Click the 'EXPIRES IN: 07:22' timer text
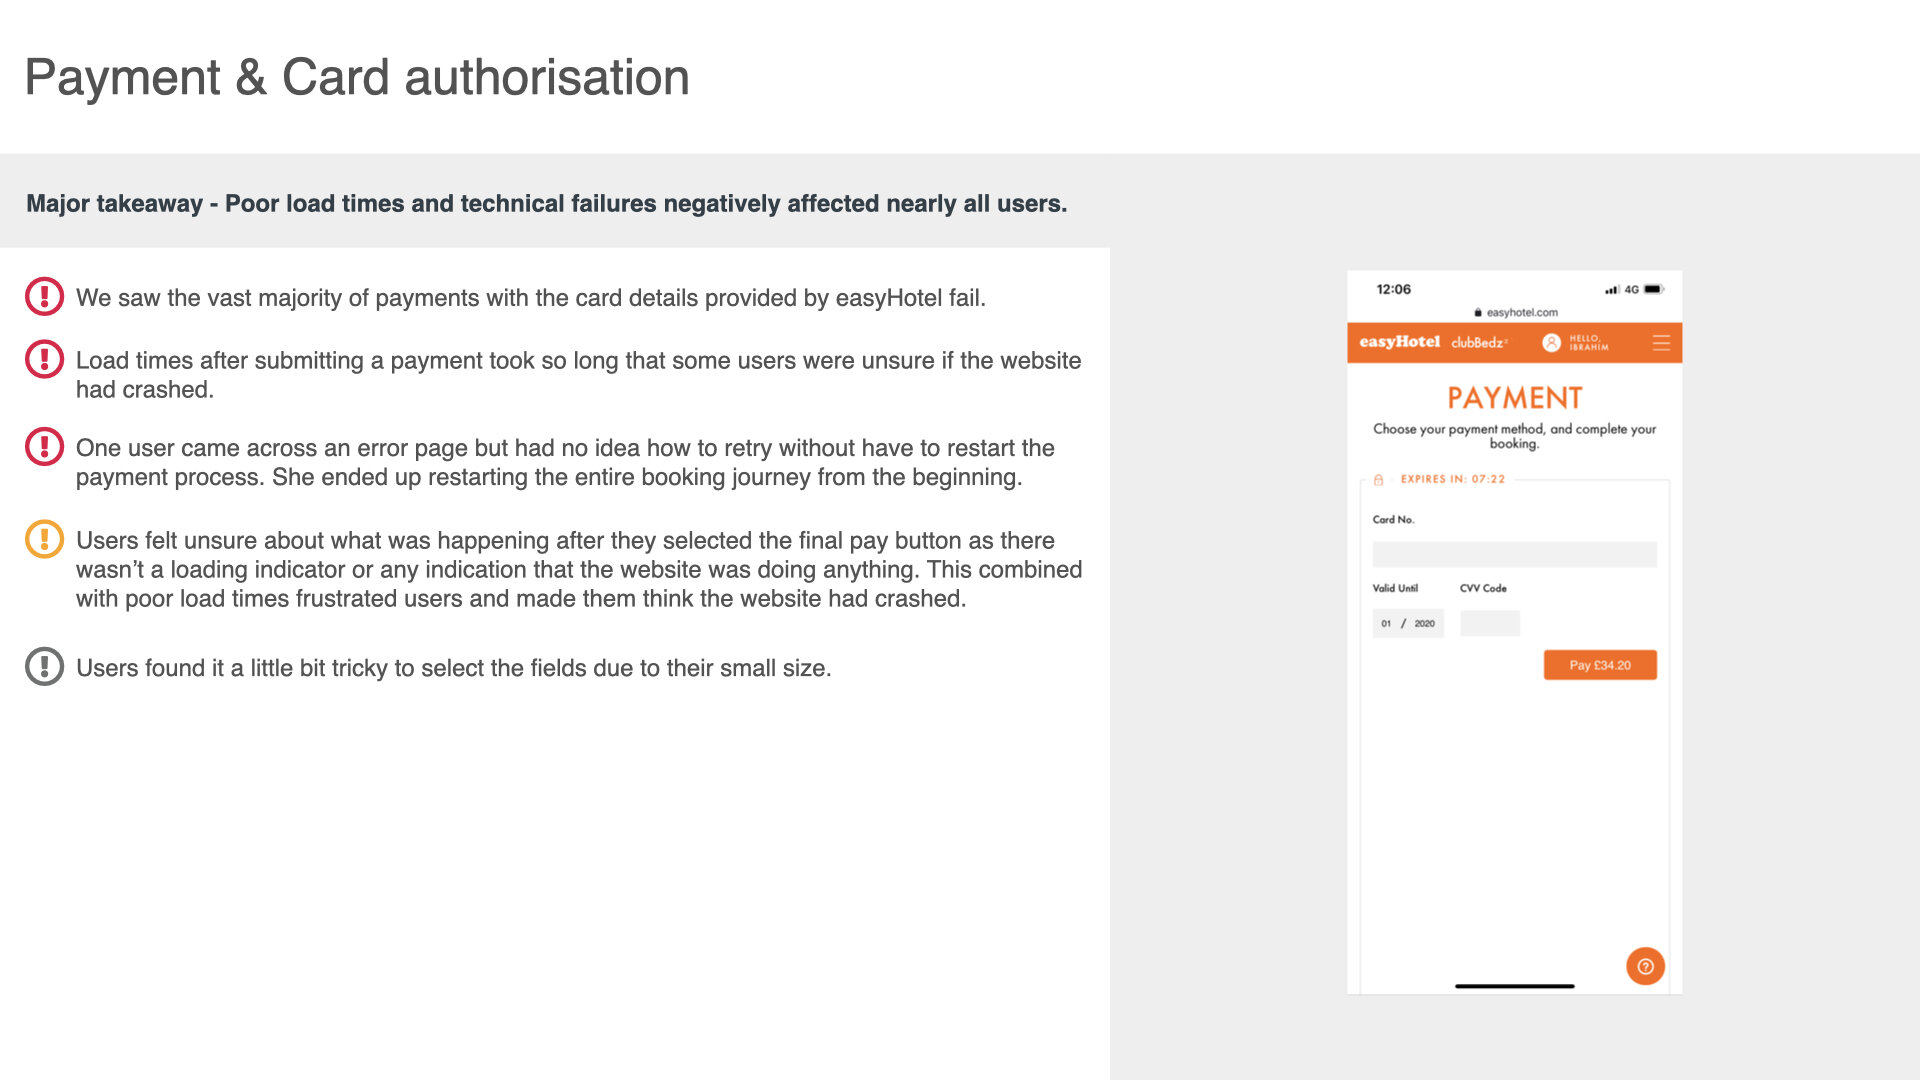The width and height of the screenshot is (1920, 1080). click(1452, 479)
